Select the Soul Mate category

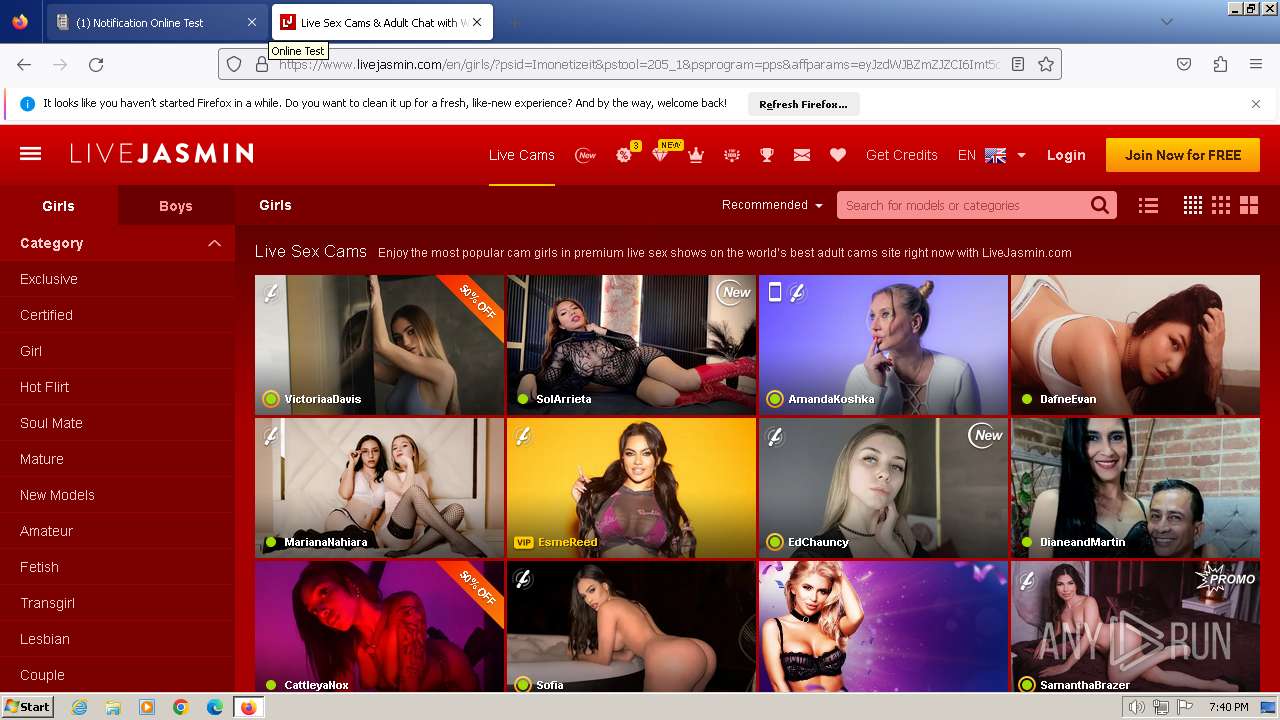click(51, 423)
